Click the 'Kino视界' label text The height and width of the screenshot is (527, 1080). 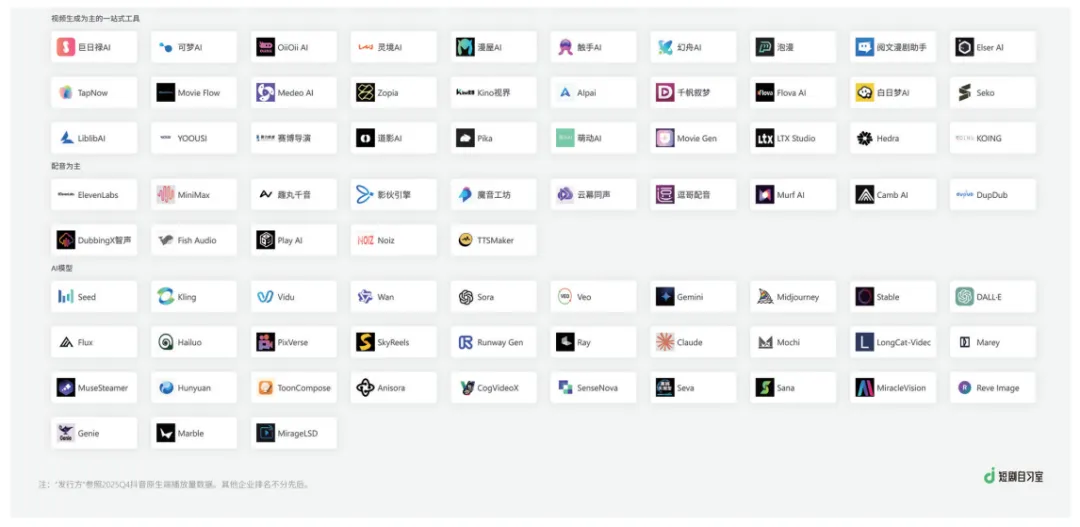tap(494, 93)
